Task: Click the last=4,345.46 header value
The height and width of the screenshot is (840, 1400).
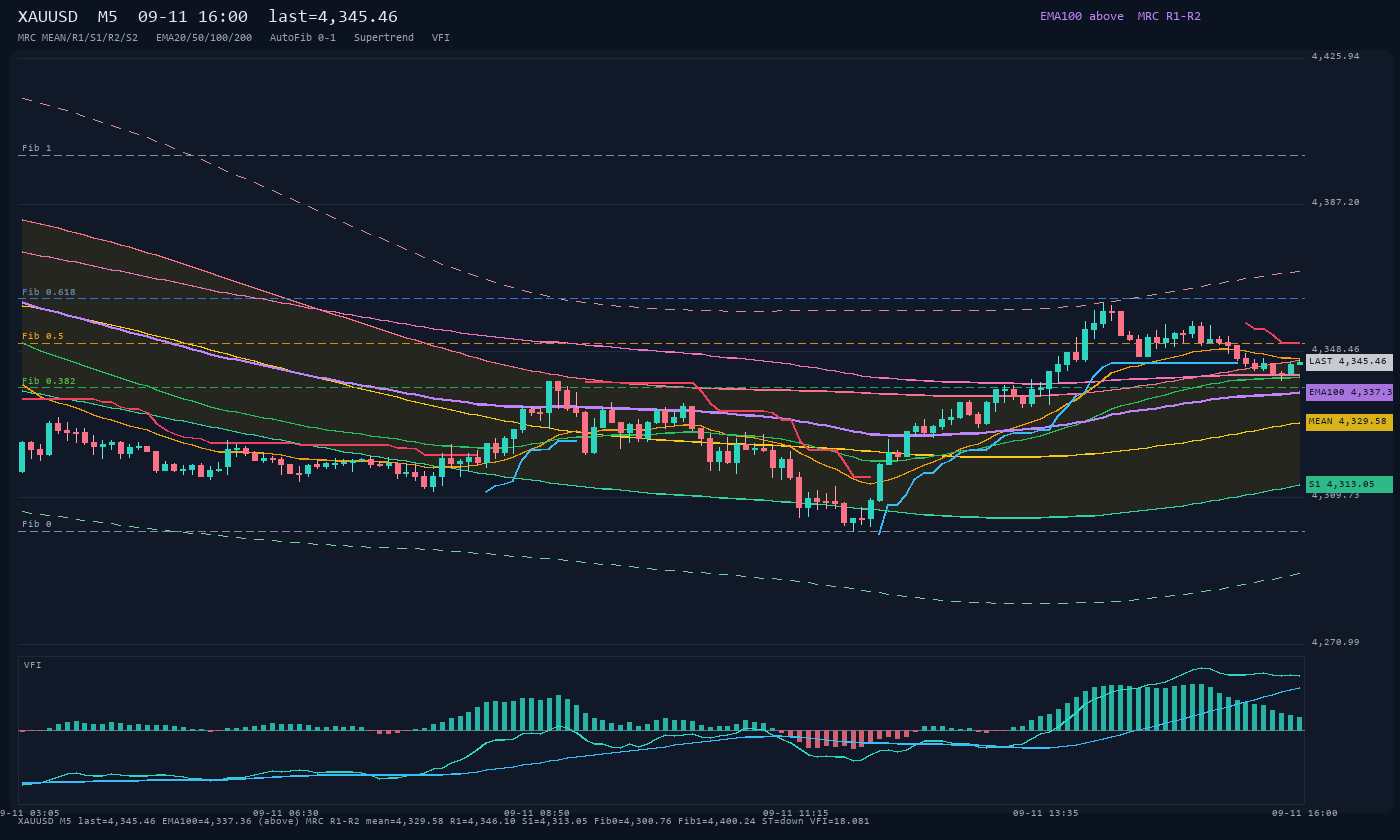Action: coord(333,16)
